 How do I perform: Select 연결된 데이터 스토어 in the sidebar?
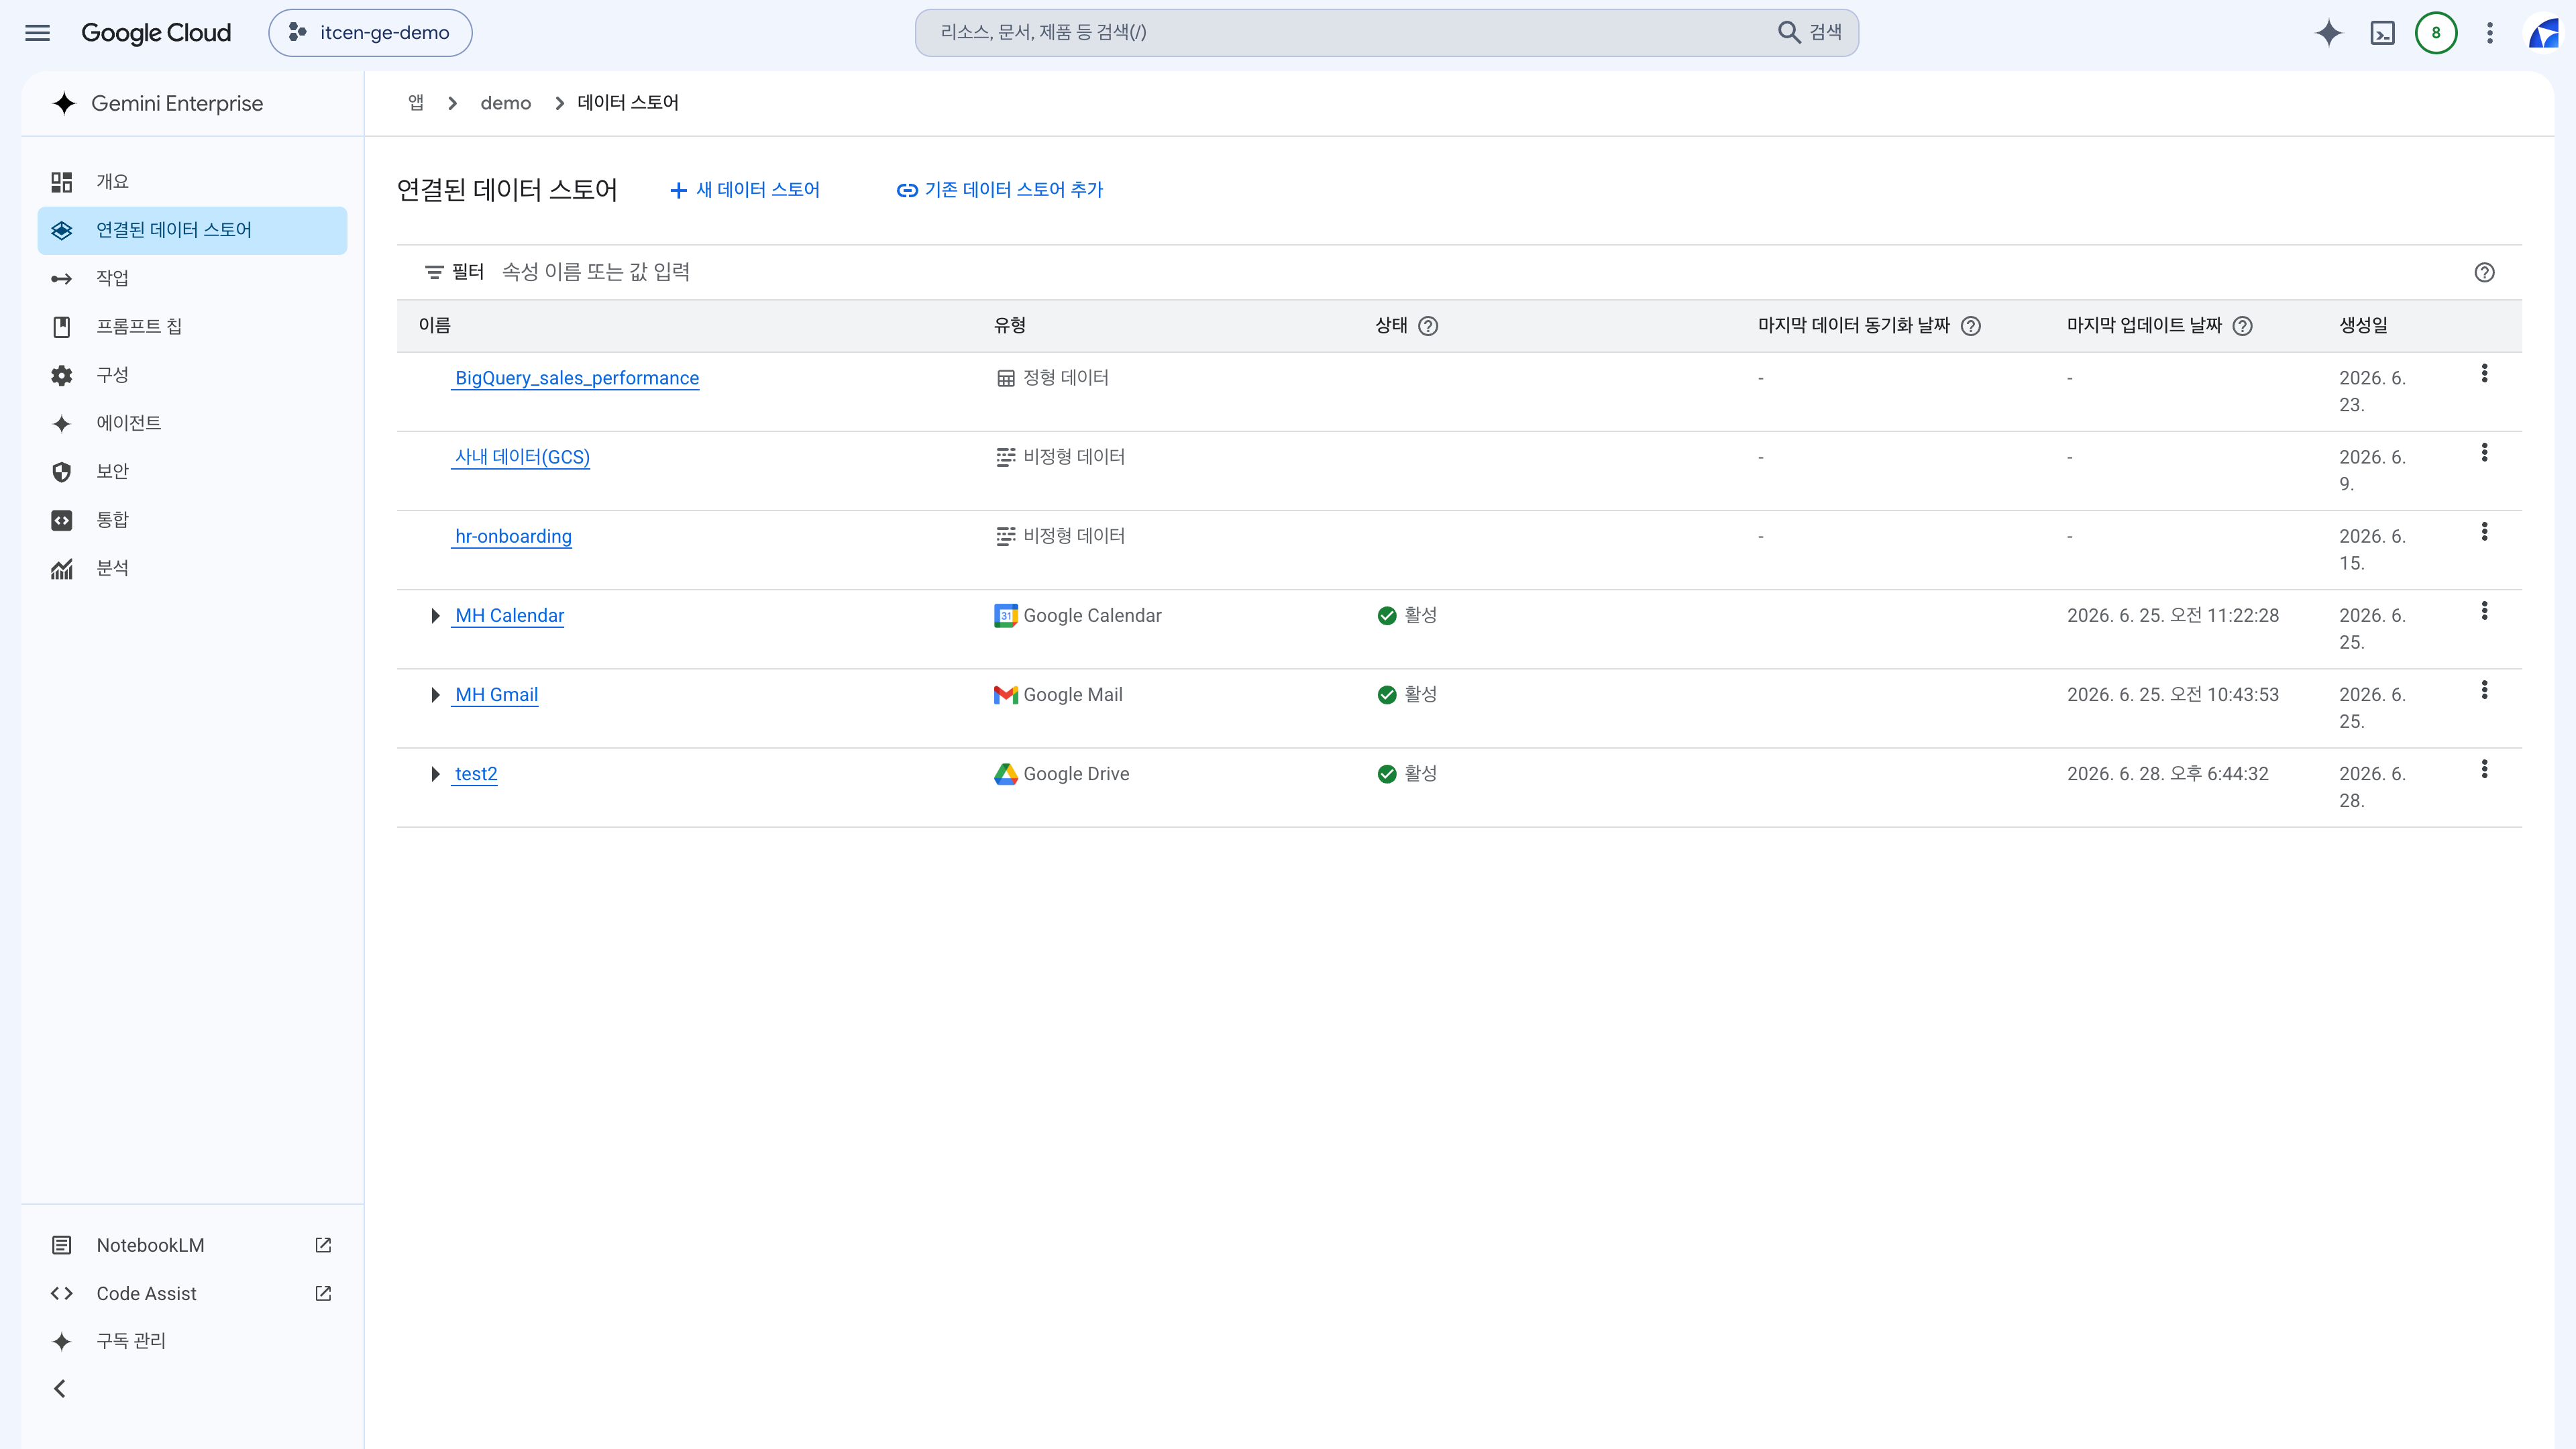click(192, 230)
